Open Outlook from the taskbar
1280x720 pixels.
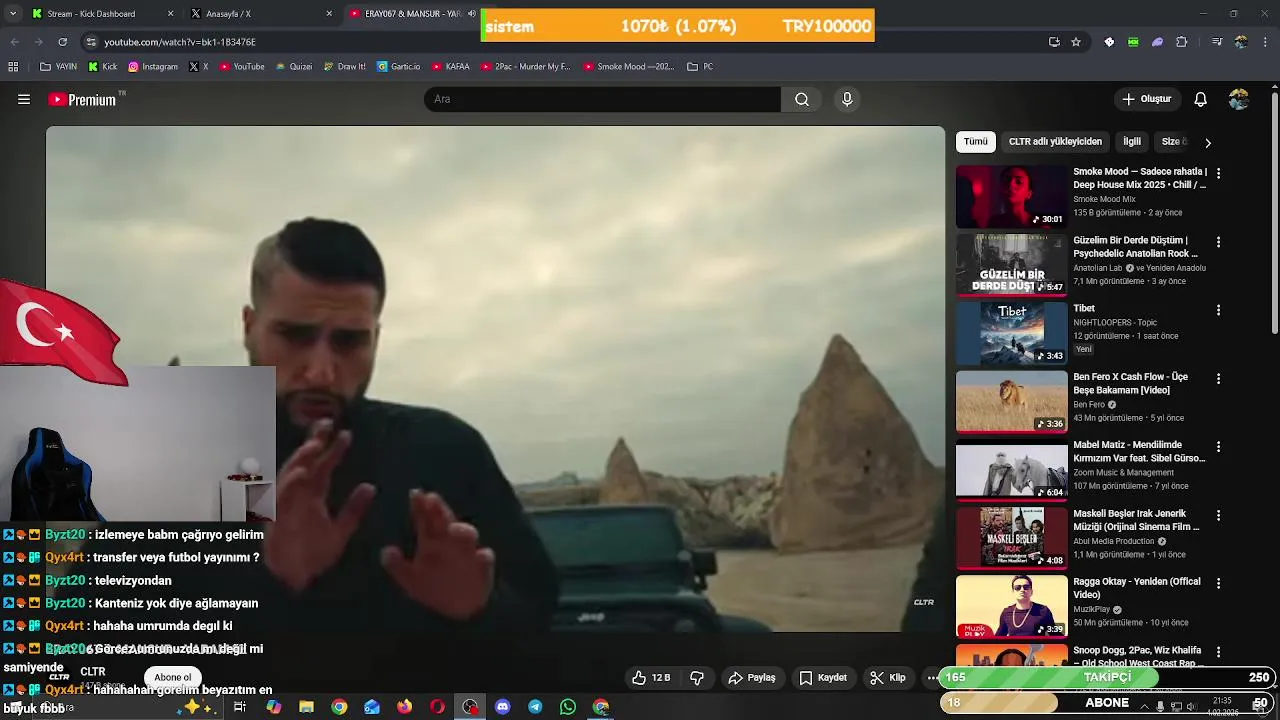tap(372, 707)
